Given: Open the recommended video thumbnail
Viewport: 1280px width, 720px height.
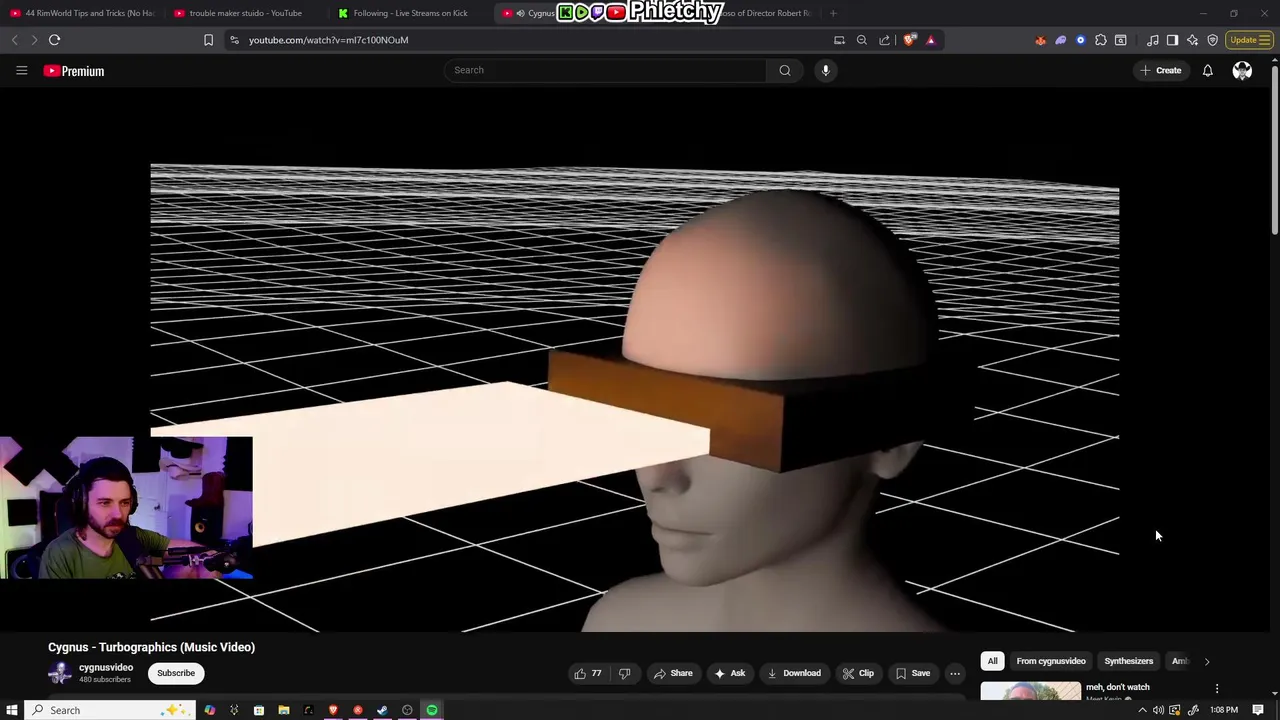Looking at the screenshot, I should [x=1030, y=691].
